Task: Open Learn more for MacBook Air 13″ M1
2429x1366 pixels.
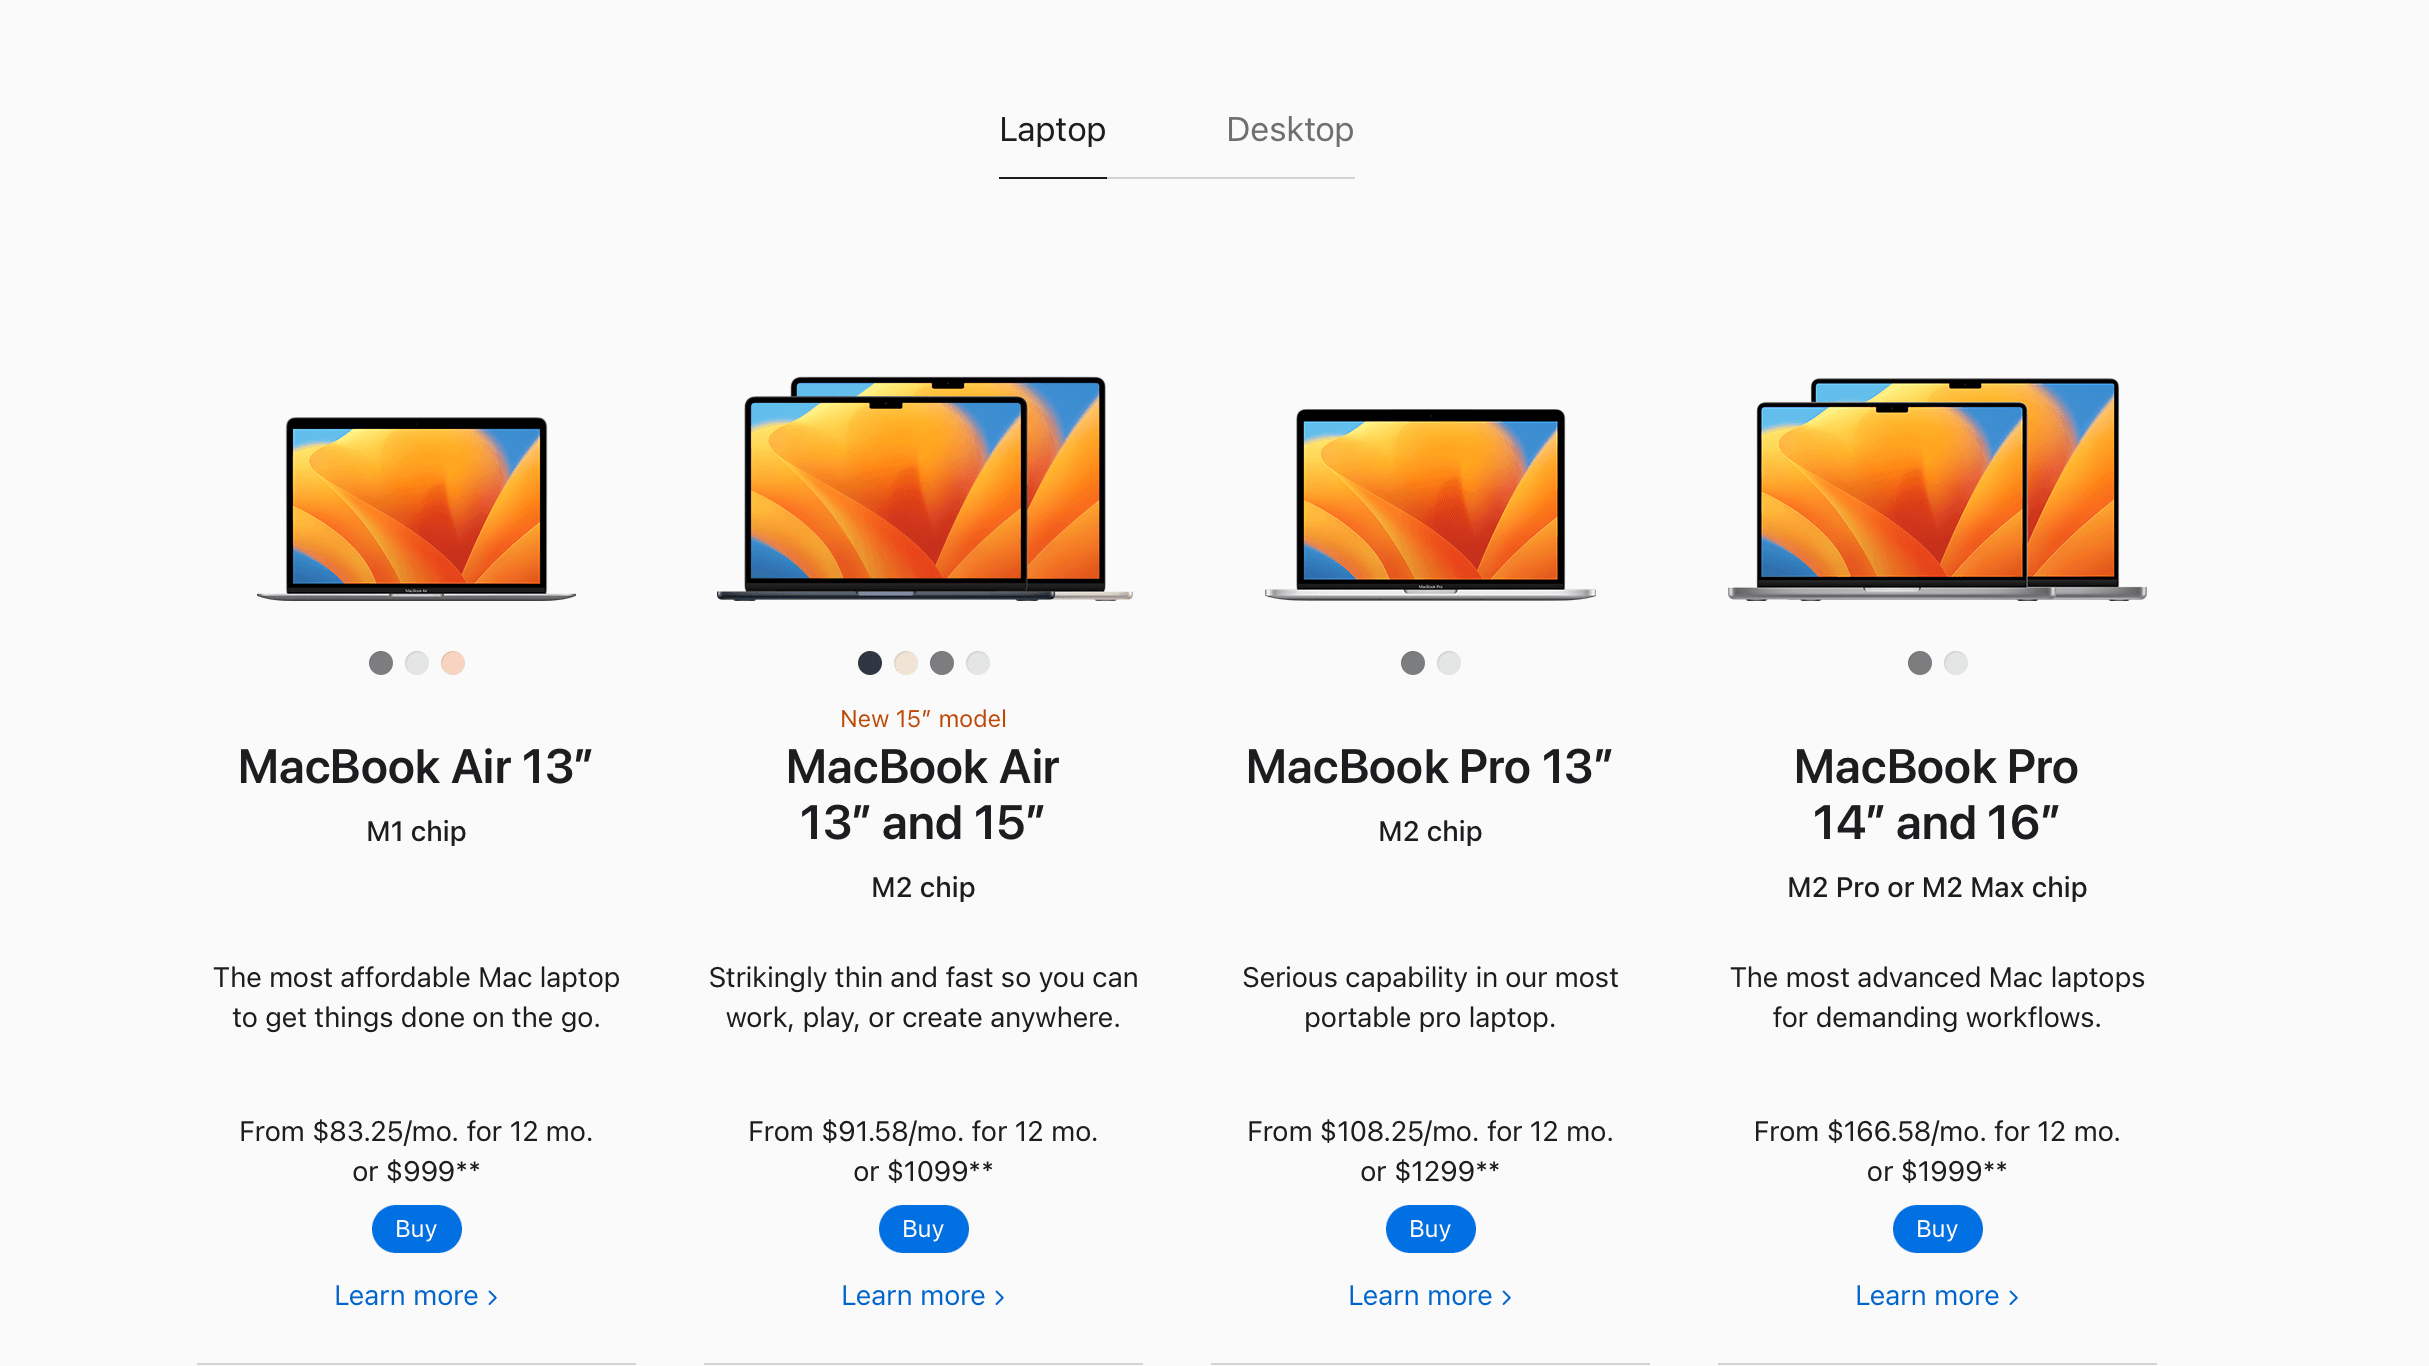Action: 416,1296
